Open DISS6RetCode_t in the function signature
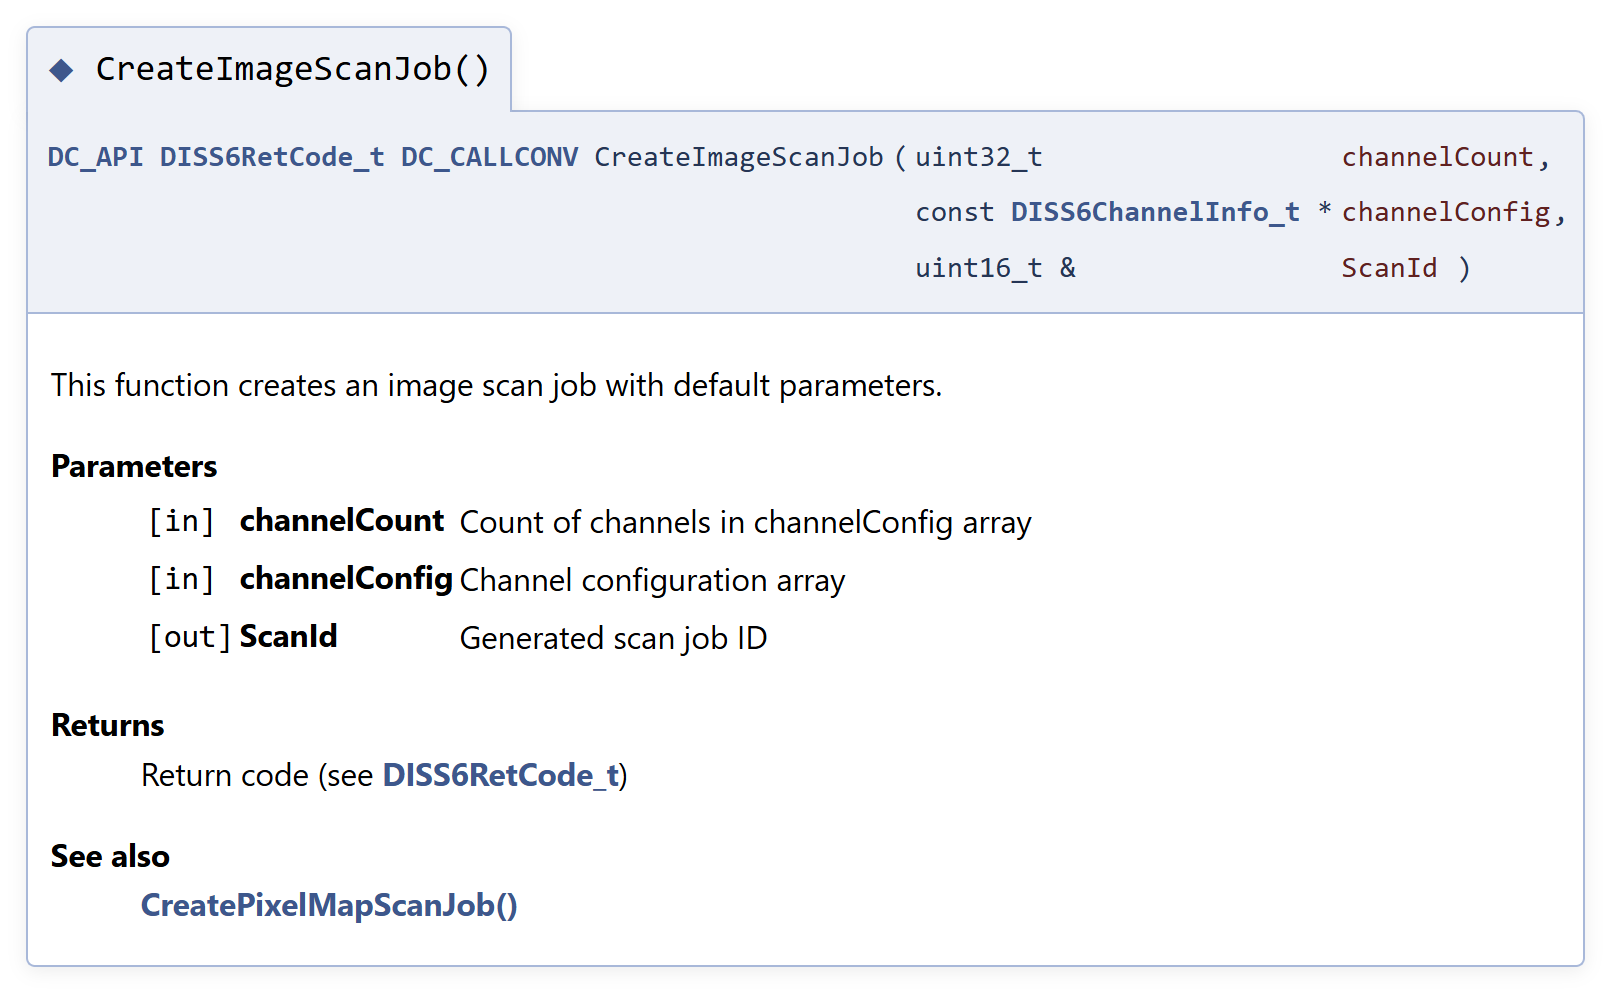Screen dimensions: 1611x997 272,157
